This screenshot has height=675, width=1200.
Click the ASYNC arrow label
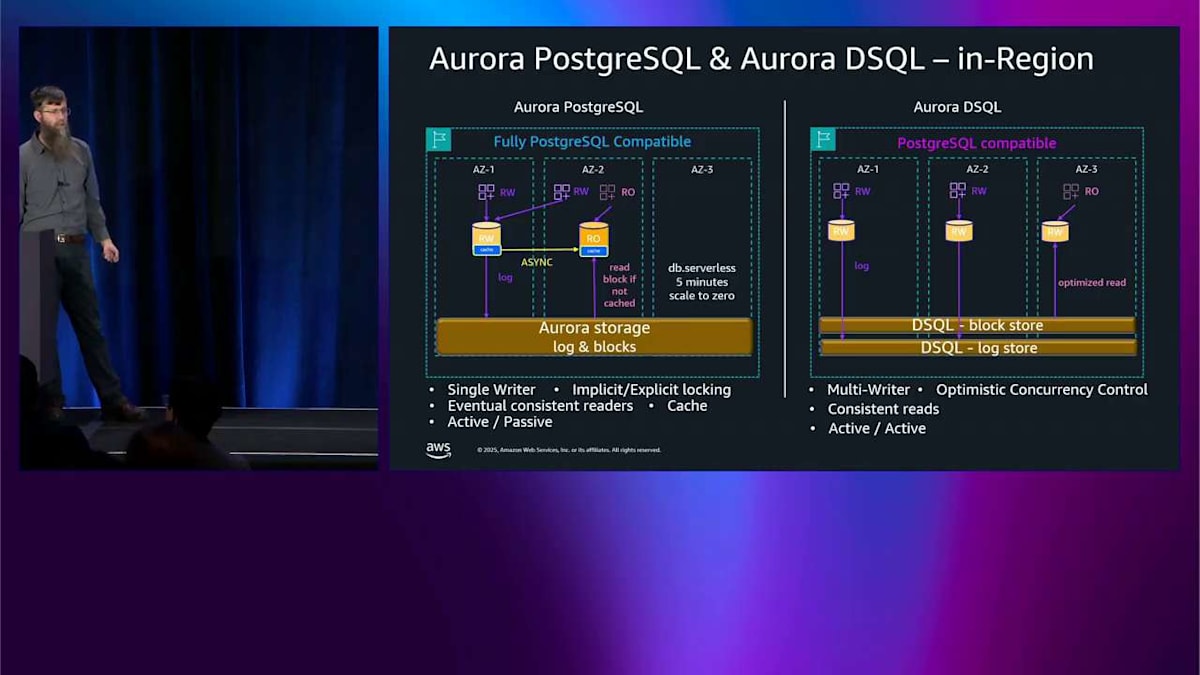[x=537, y=262]
